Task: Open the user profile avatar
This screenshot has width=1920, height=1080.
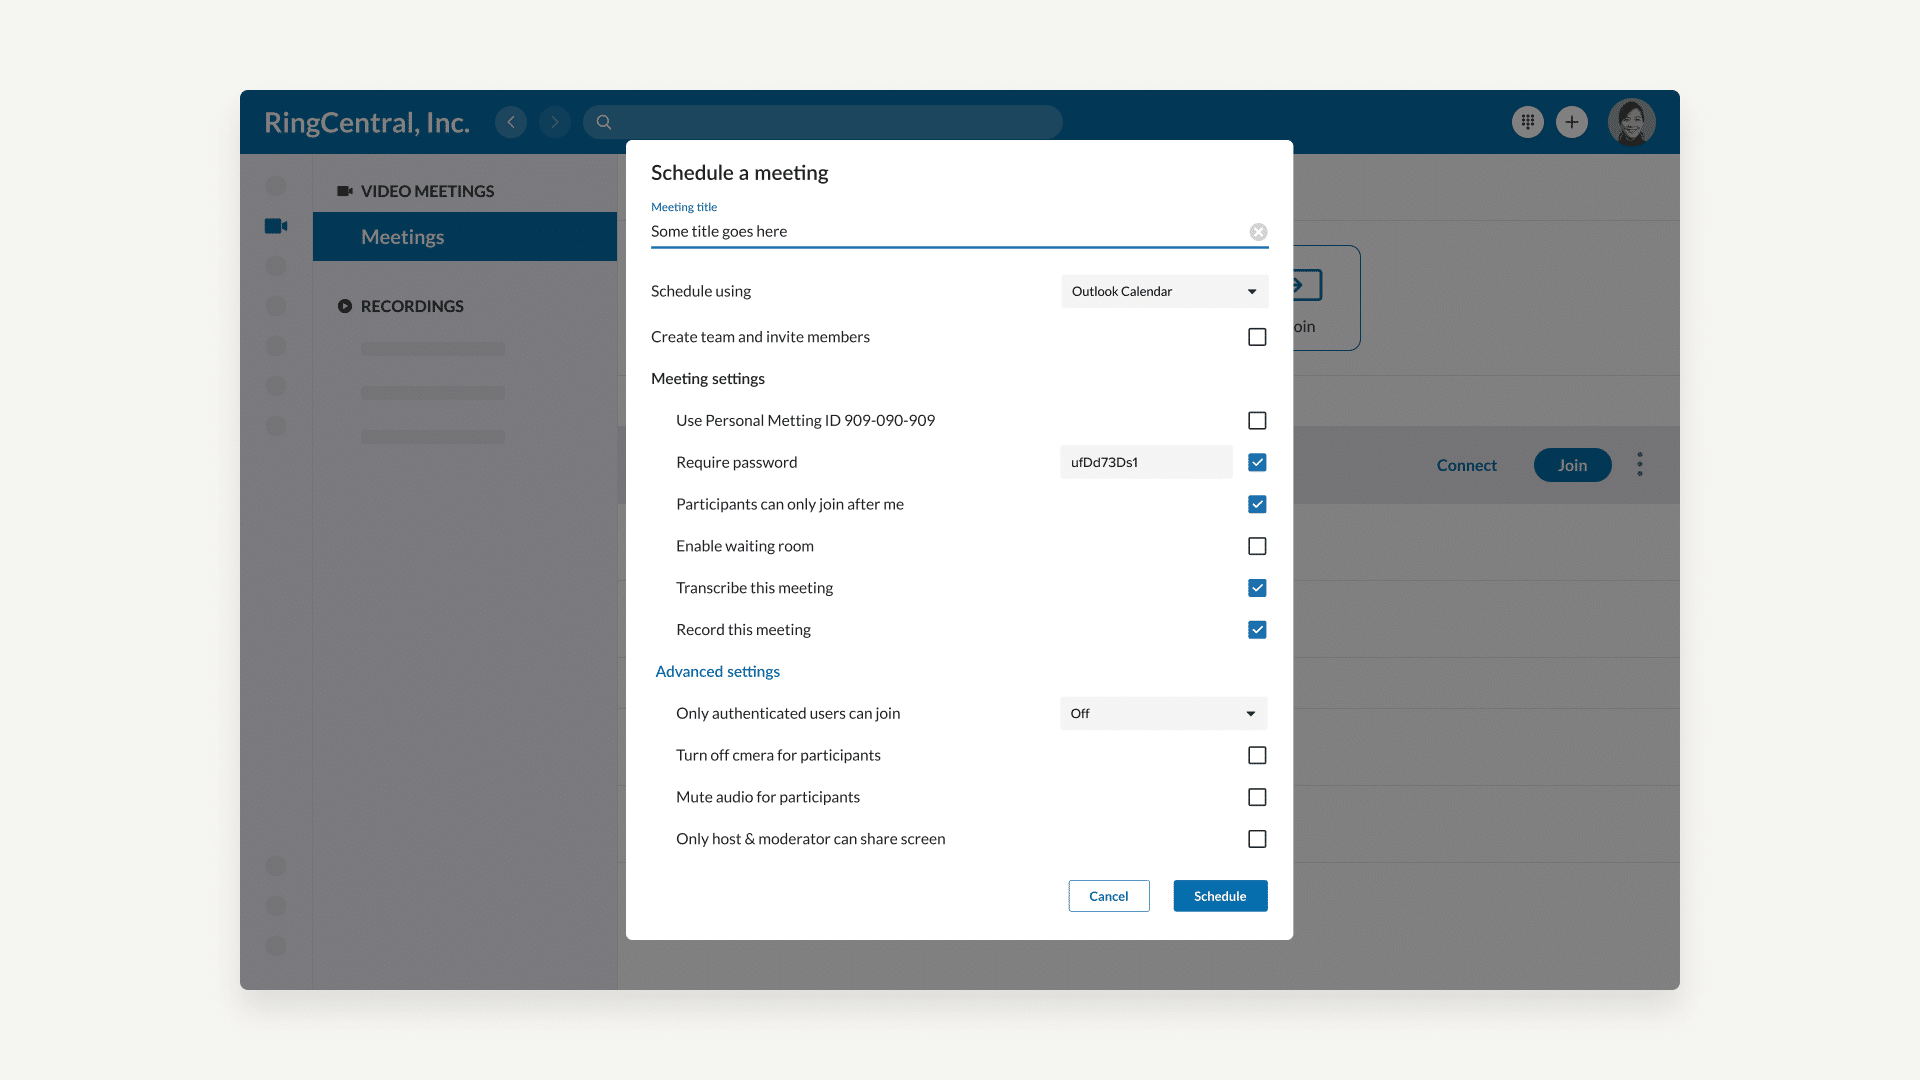Action: [1631, 122]
